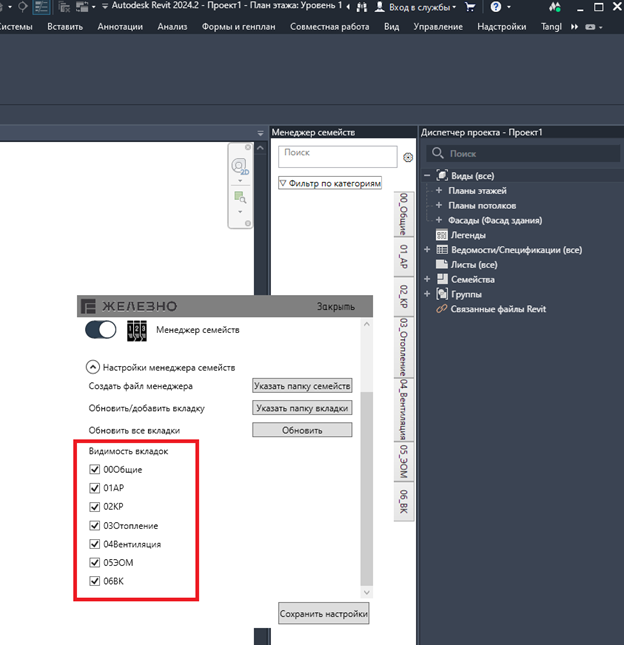Click the Обновить button
The width and height of the screenshot is (624, 645).
[302, 430]
